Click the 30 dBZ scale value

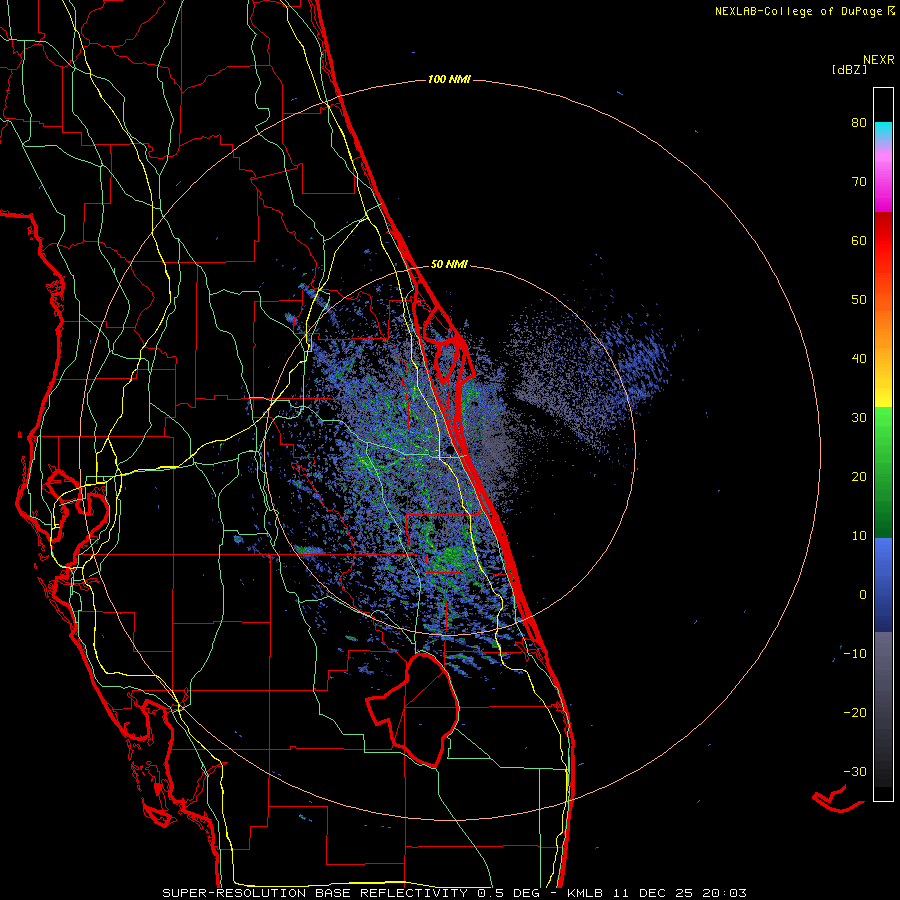coord(859,418)
